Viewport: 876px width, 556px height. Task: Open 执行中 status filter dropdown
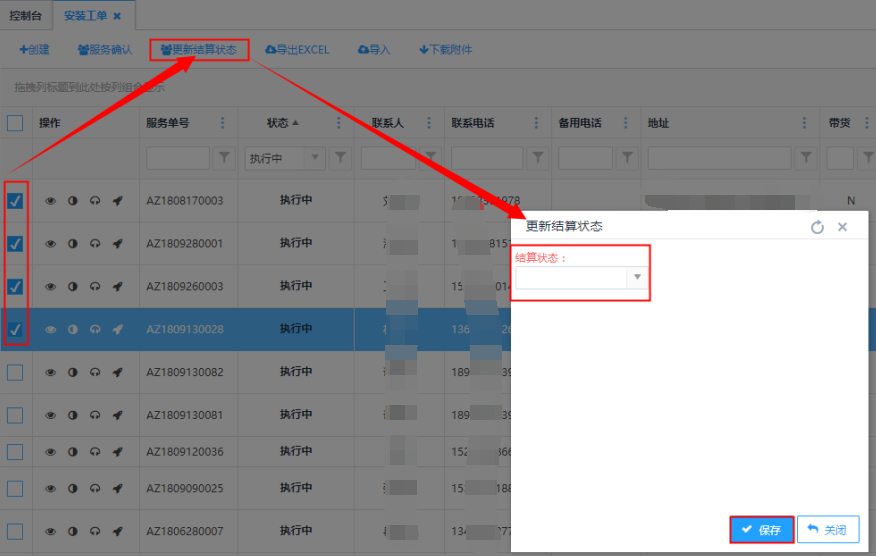[317, 158]
